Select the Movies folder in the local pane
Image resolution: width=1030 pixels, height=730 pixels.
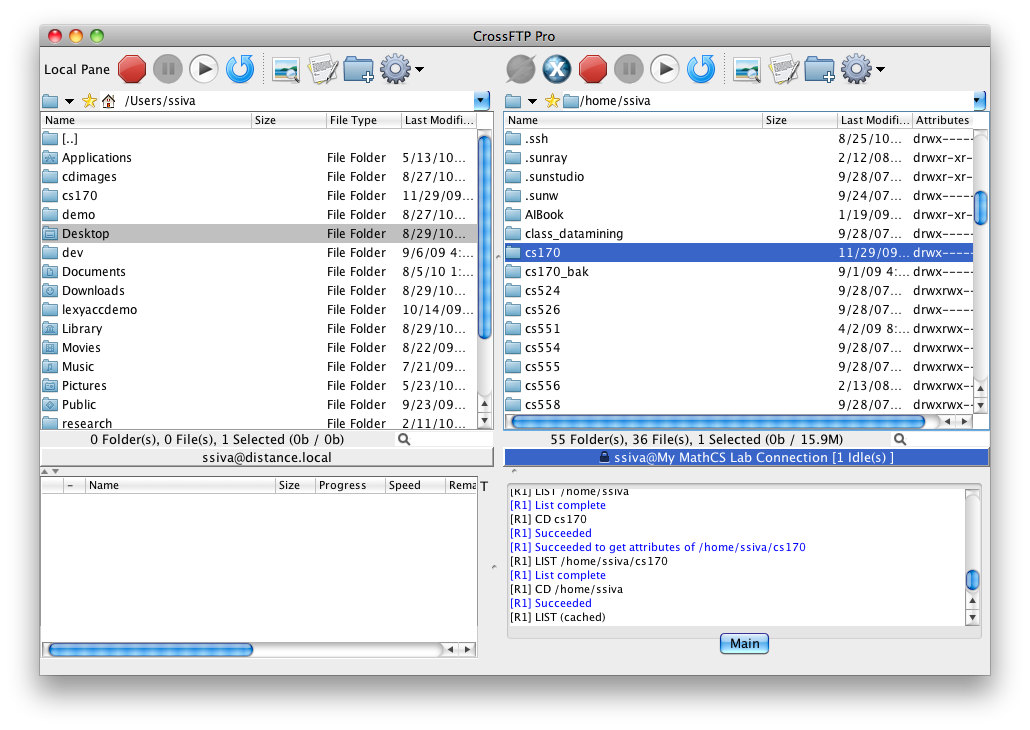click(259, 348)
